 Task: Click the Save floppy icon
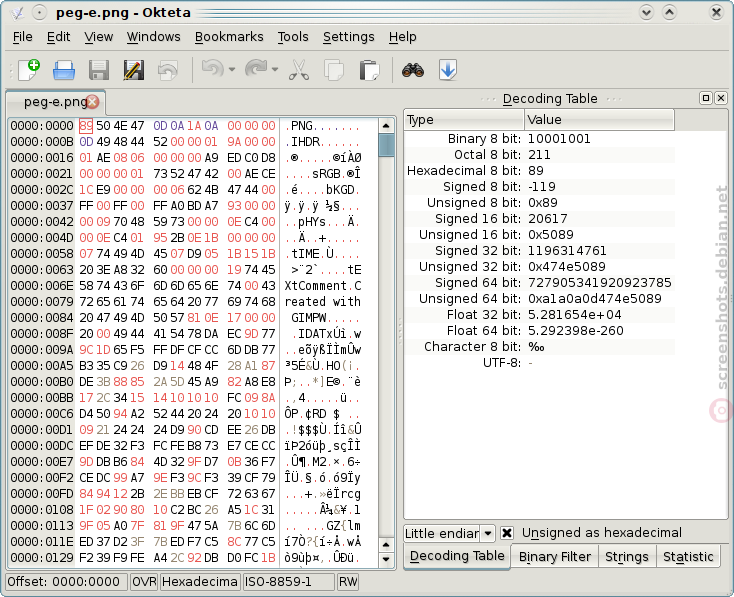pos(99,70)
